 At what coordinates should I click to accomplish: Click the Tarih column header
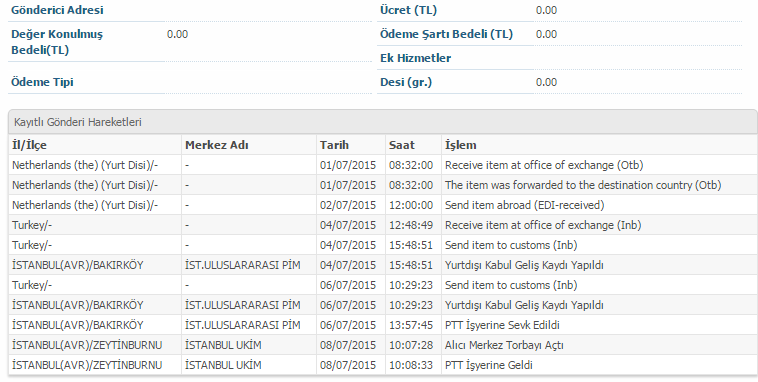pyautogui.click(x=334, y=145)
